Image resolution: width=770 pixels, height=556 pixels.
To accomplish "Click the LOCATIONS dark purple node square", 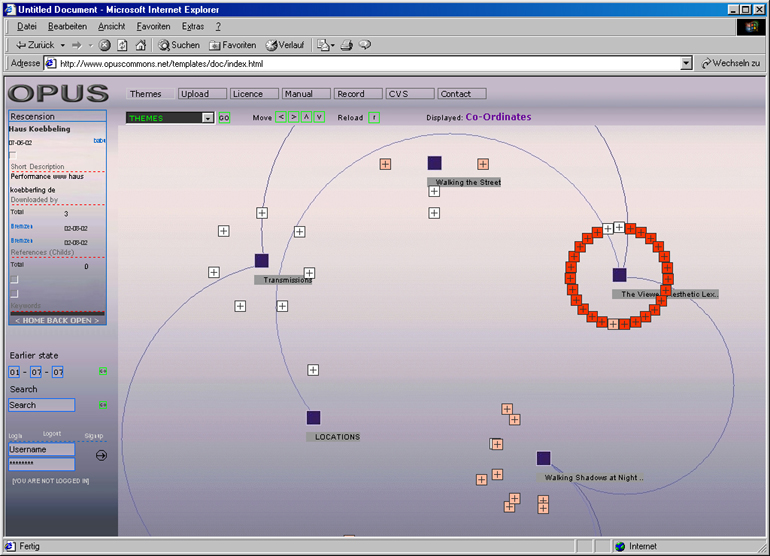I will click(313, 418).
